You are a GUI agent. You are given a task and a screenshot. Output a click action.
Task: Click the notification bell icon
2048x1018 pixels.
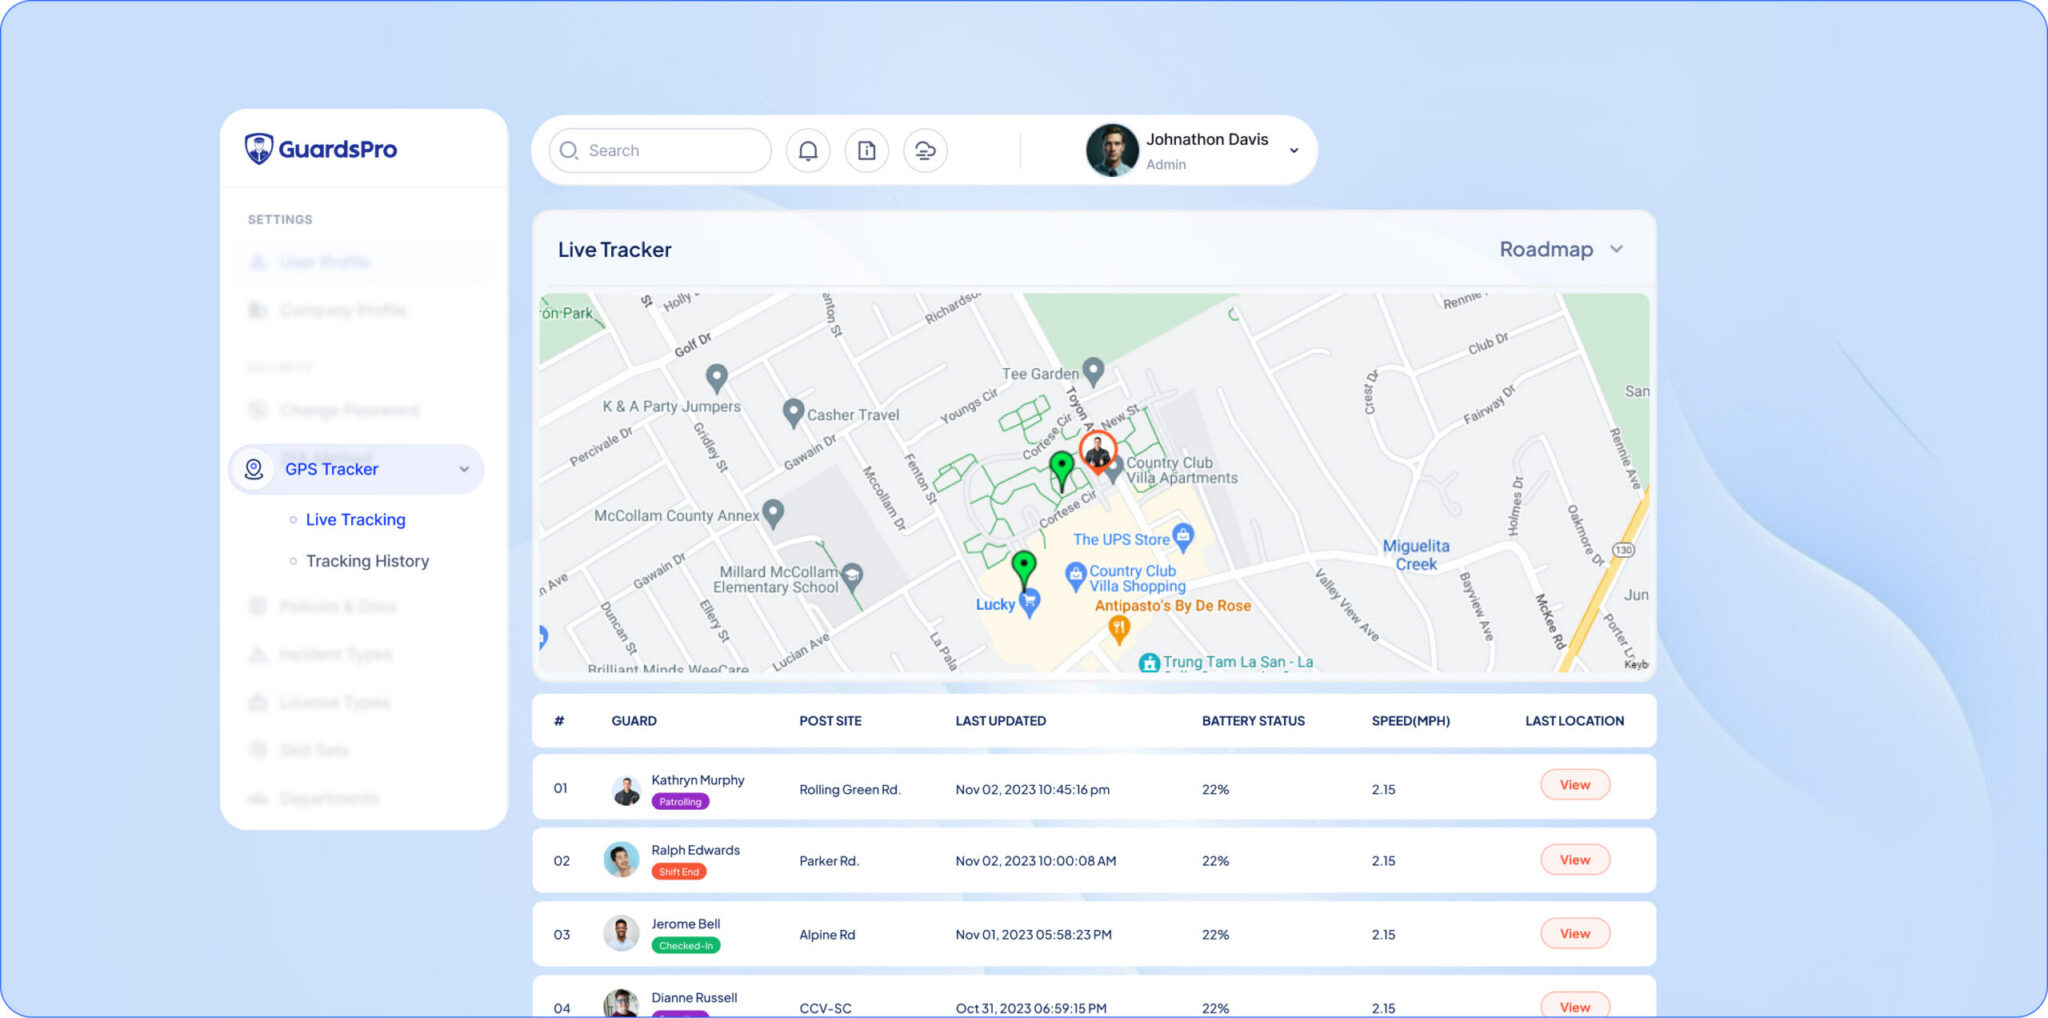pyautogui.click(x=808, y=151)
